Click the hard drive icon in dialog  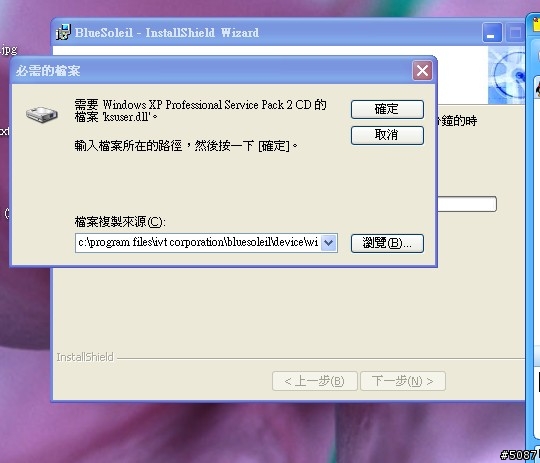[42, 114]
